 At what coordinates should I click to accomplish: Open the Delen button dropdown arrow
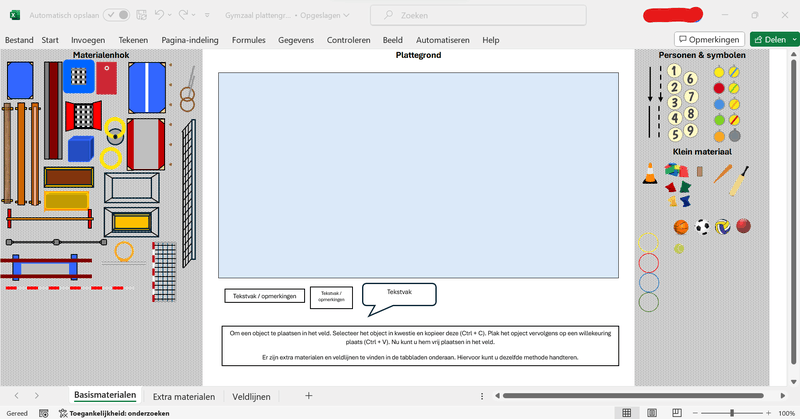tap(794, 39)
